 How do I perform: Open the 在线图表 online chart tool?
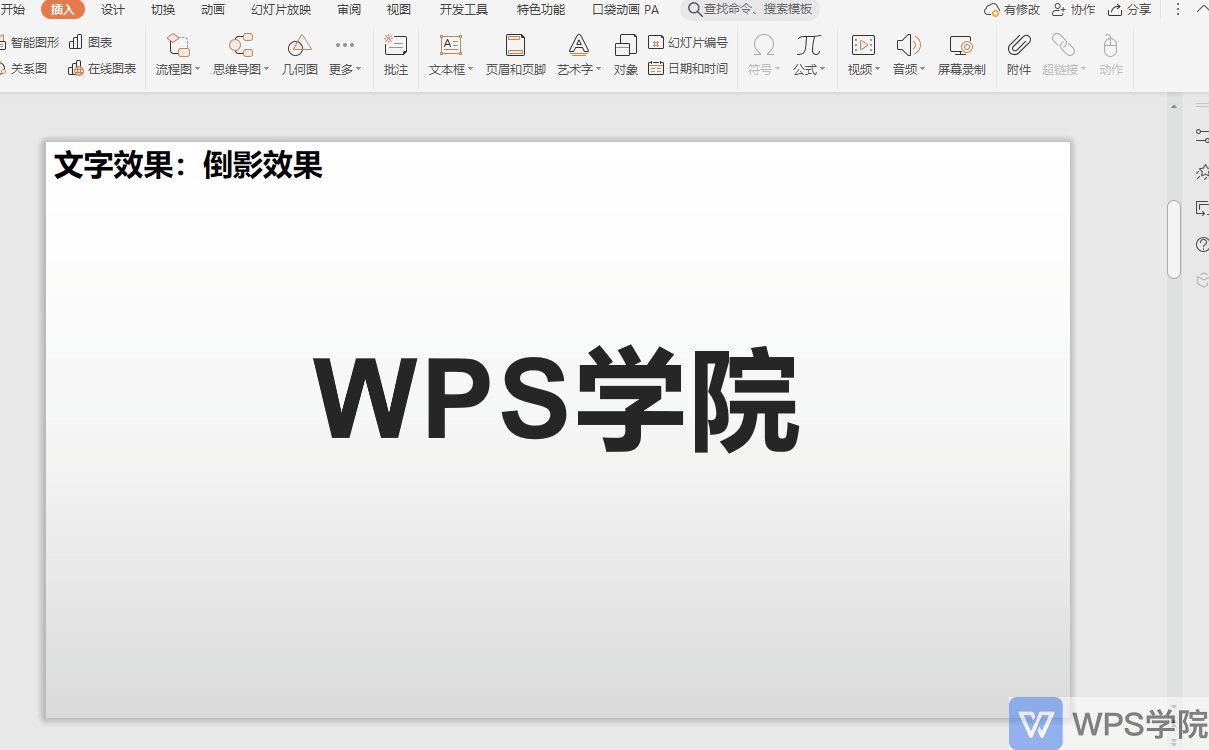pyautogui.click(x=102, y=69)
